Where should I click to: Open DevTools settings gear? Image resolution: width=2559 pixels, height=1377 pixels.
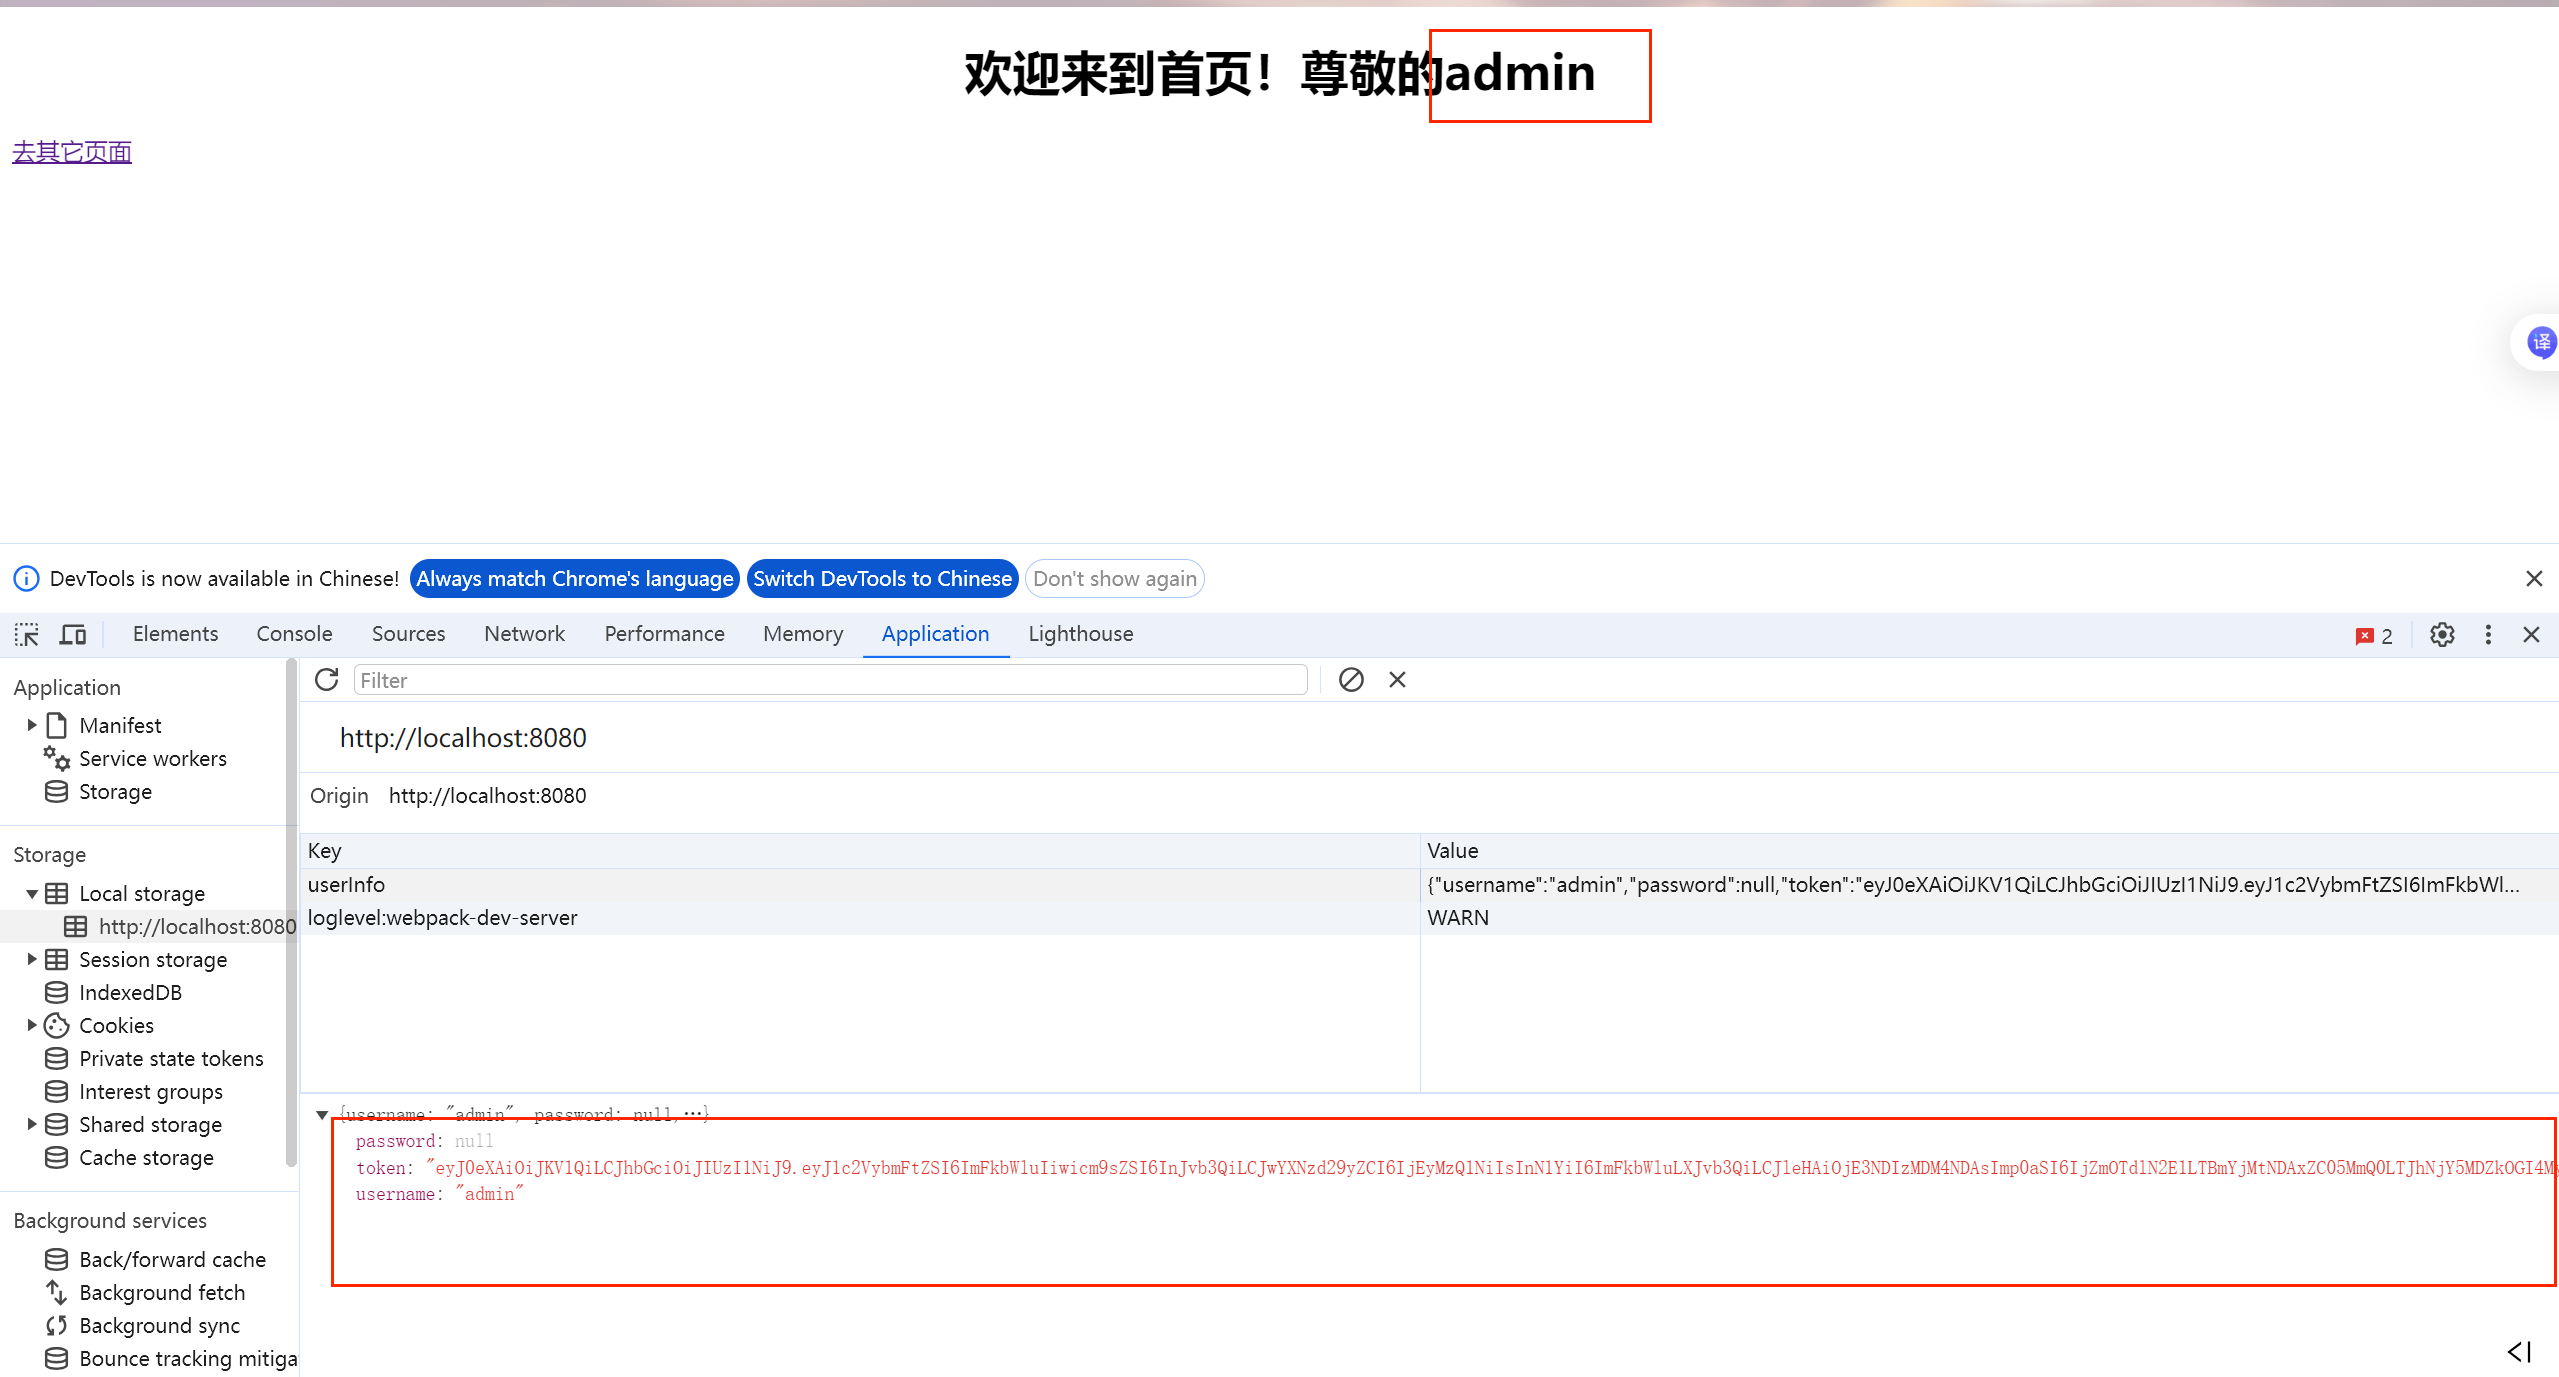coord(2442,635)
